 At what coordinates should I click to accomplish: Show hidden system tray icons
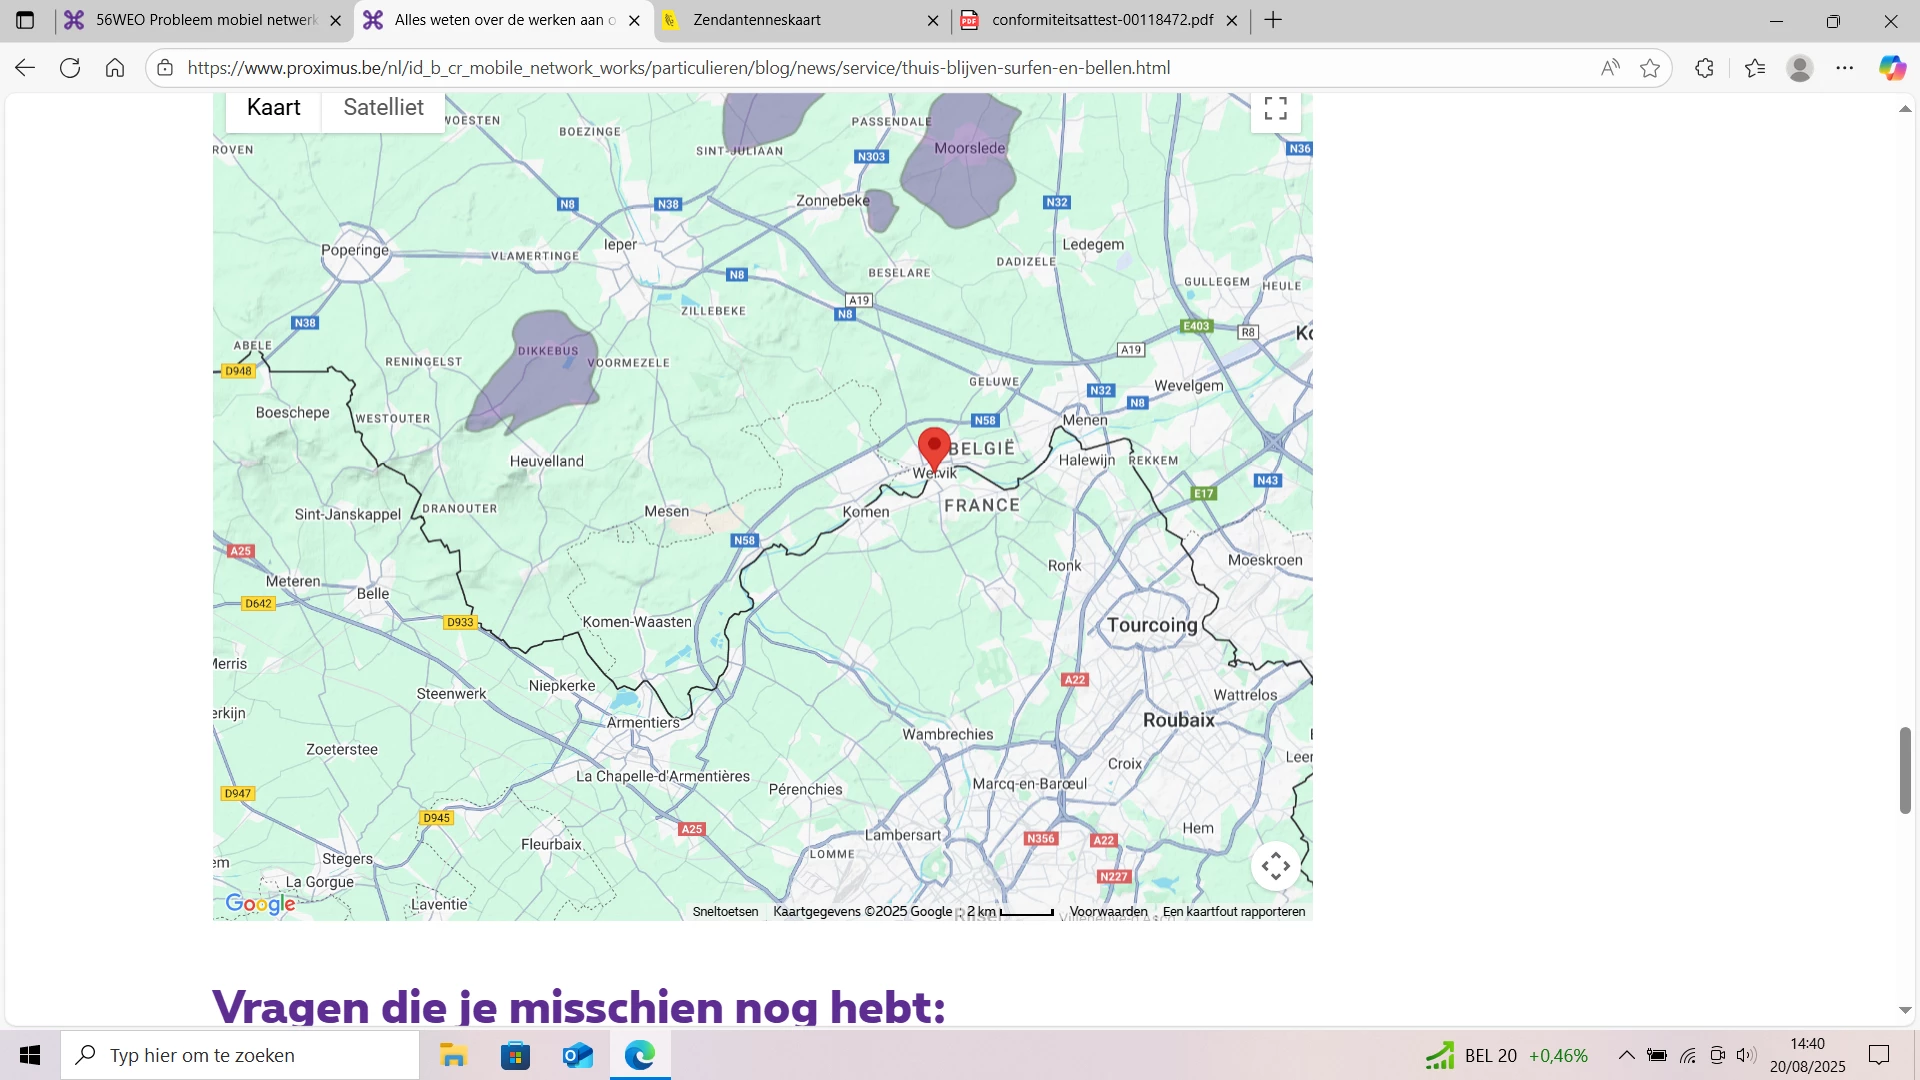[x=1627, y=1055]
